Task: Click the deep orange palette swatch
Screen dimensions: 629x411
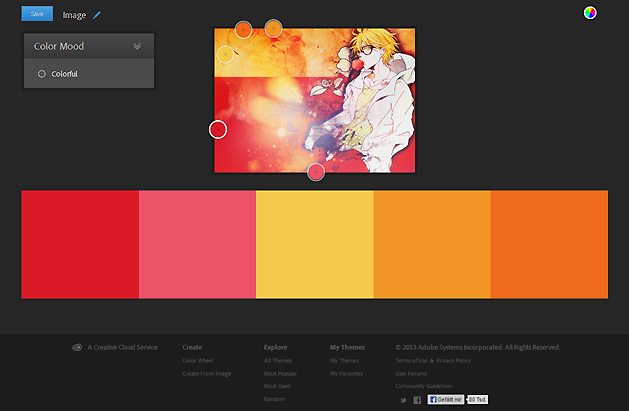Action: [x=549, y=244]
